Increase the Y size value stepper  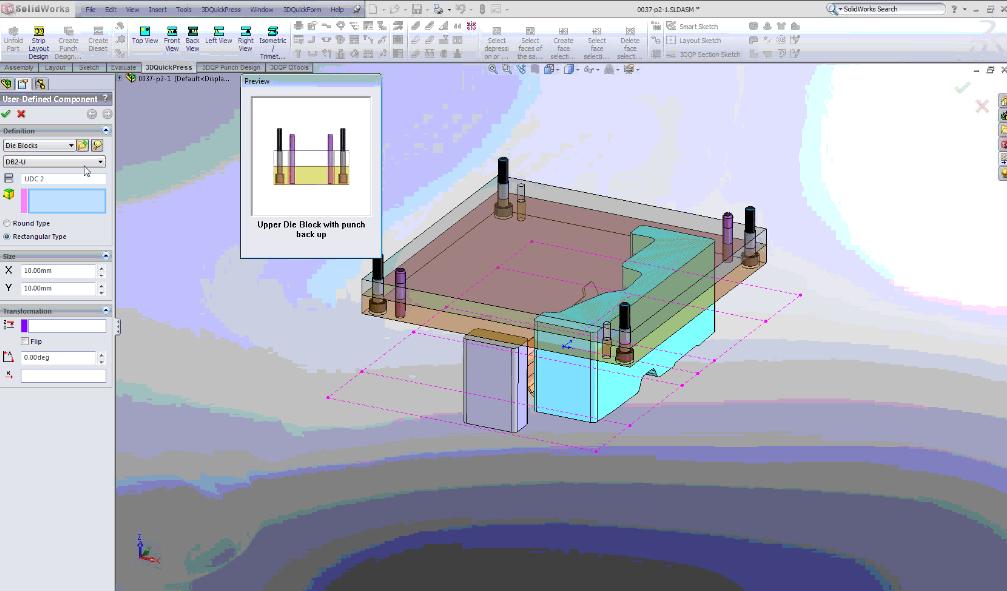pos(101,285)
